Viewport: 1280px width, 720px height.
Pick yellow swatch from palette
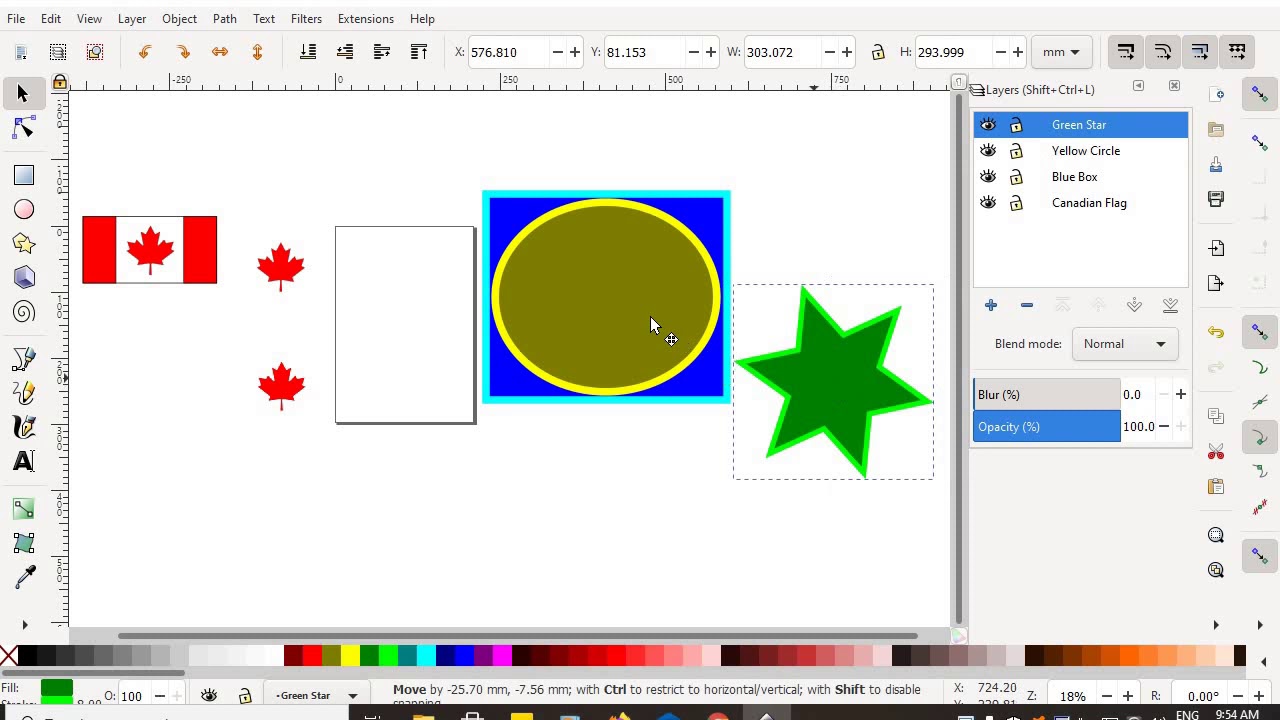coord(350,656)
